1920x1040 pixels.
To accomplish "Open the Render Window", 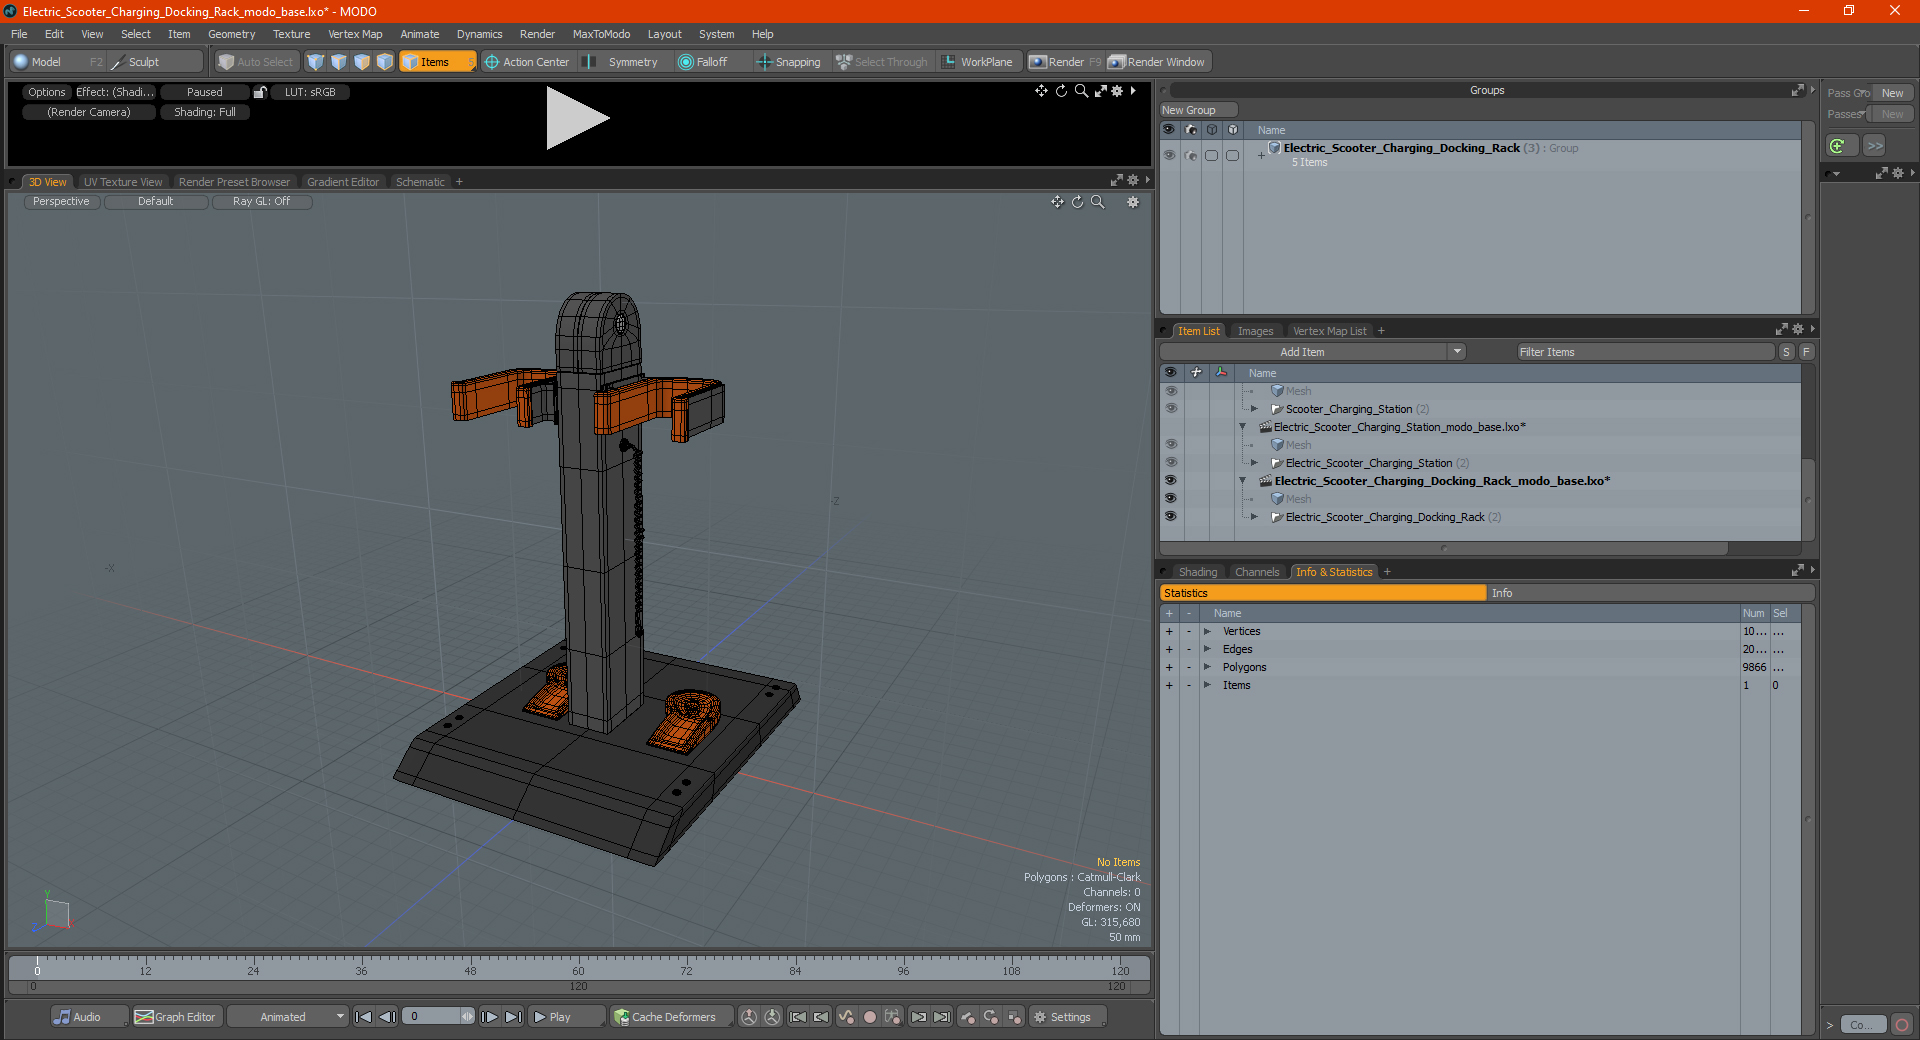I will 1158,62.
